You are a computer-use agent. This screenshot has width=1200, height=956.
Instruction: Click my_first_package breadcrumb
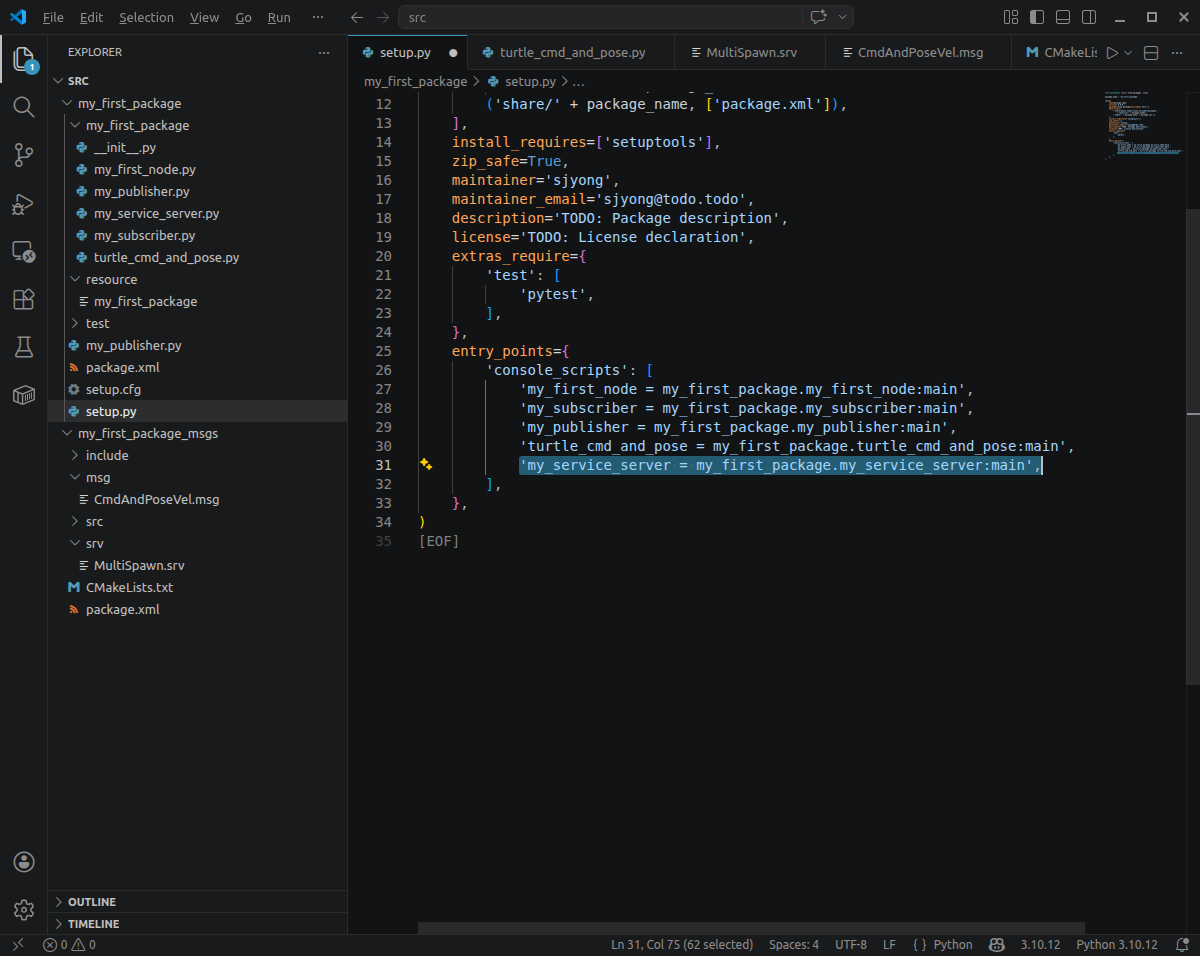[x=415, y=81]
